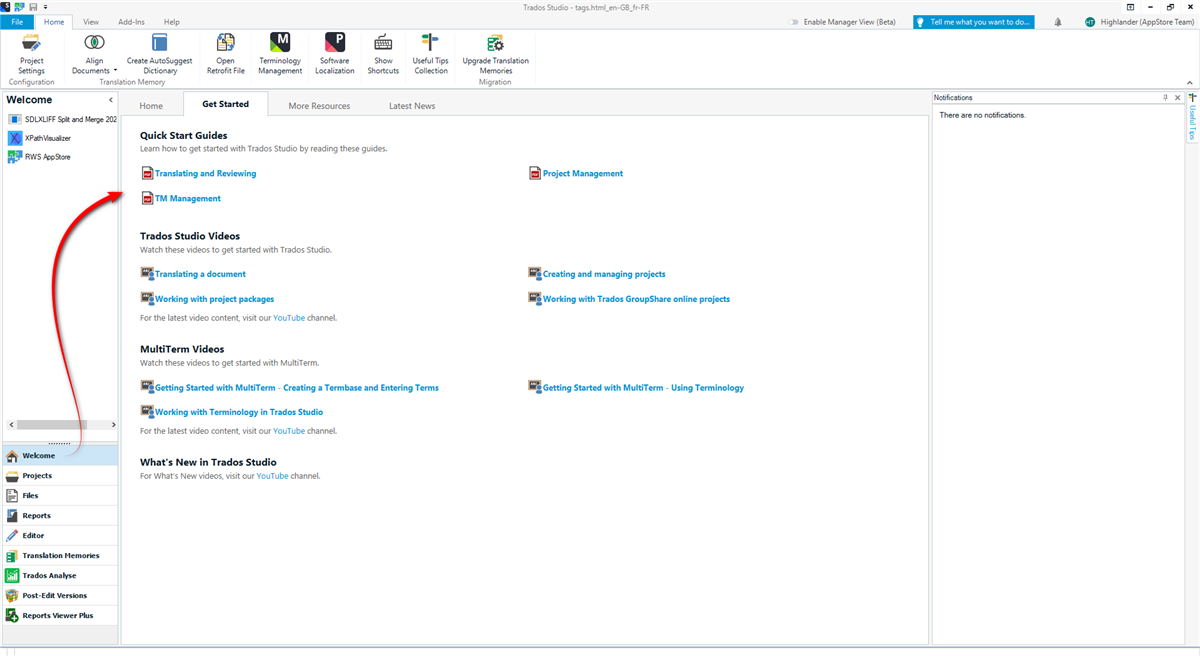Open the quick access toolbar dropdown
Viewport: 1200px width, 656px height.
(x=45, y=6)
